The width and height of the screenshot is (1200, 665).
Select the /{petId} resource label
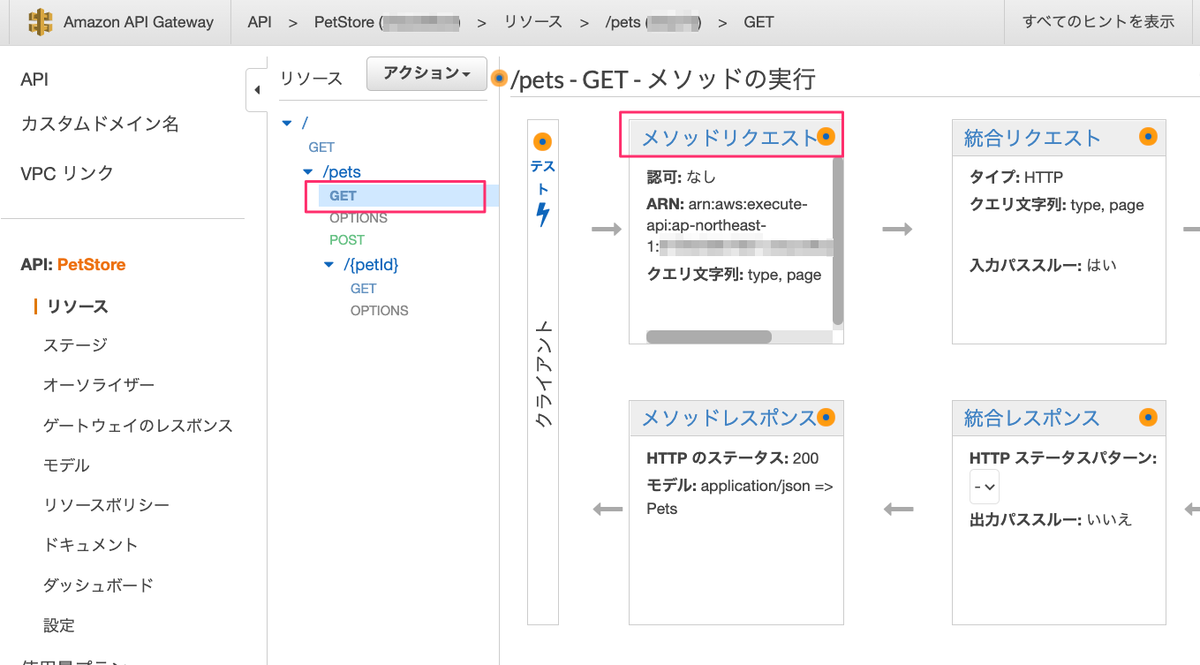point(371,264)
